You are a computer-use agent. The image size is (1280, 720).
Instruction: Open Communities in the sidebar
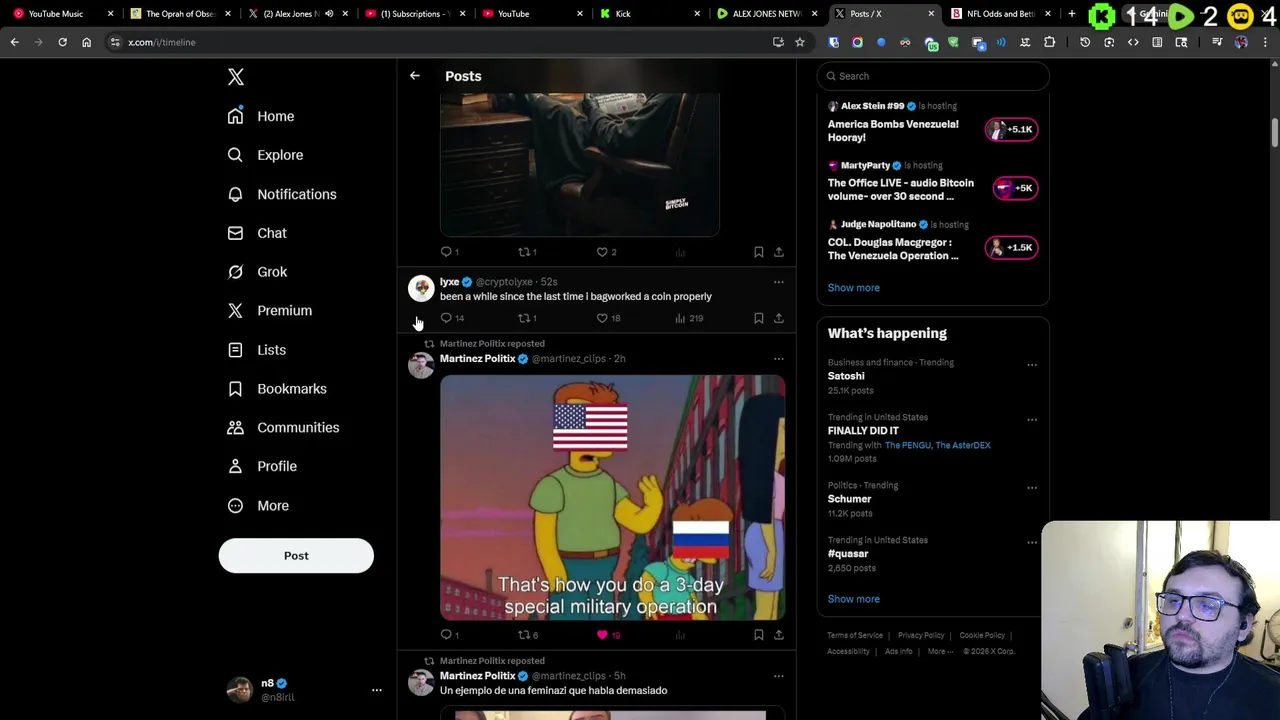[x=283, y=428]
